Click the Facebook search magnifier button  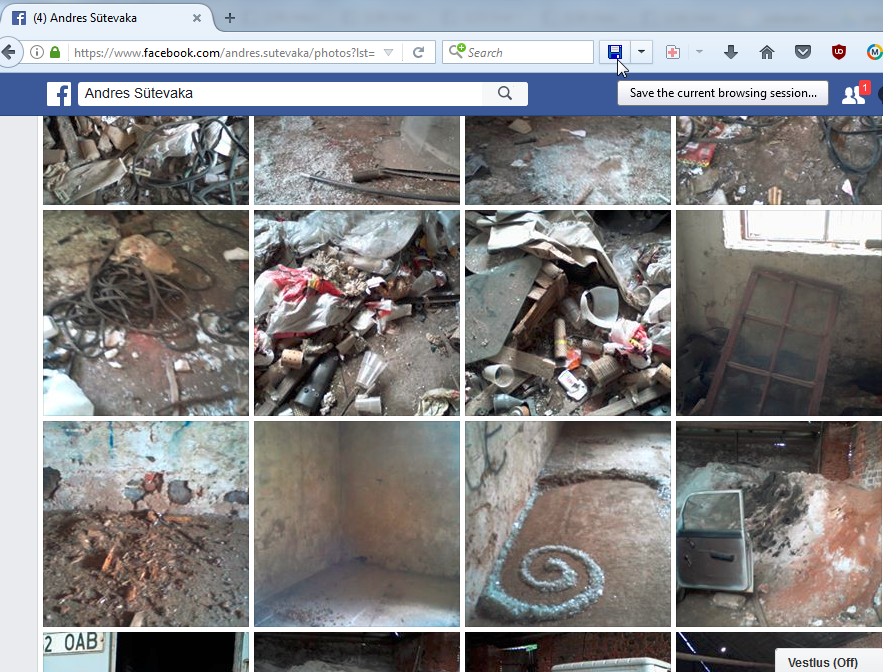(x=505, y=94)
